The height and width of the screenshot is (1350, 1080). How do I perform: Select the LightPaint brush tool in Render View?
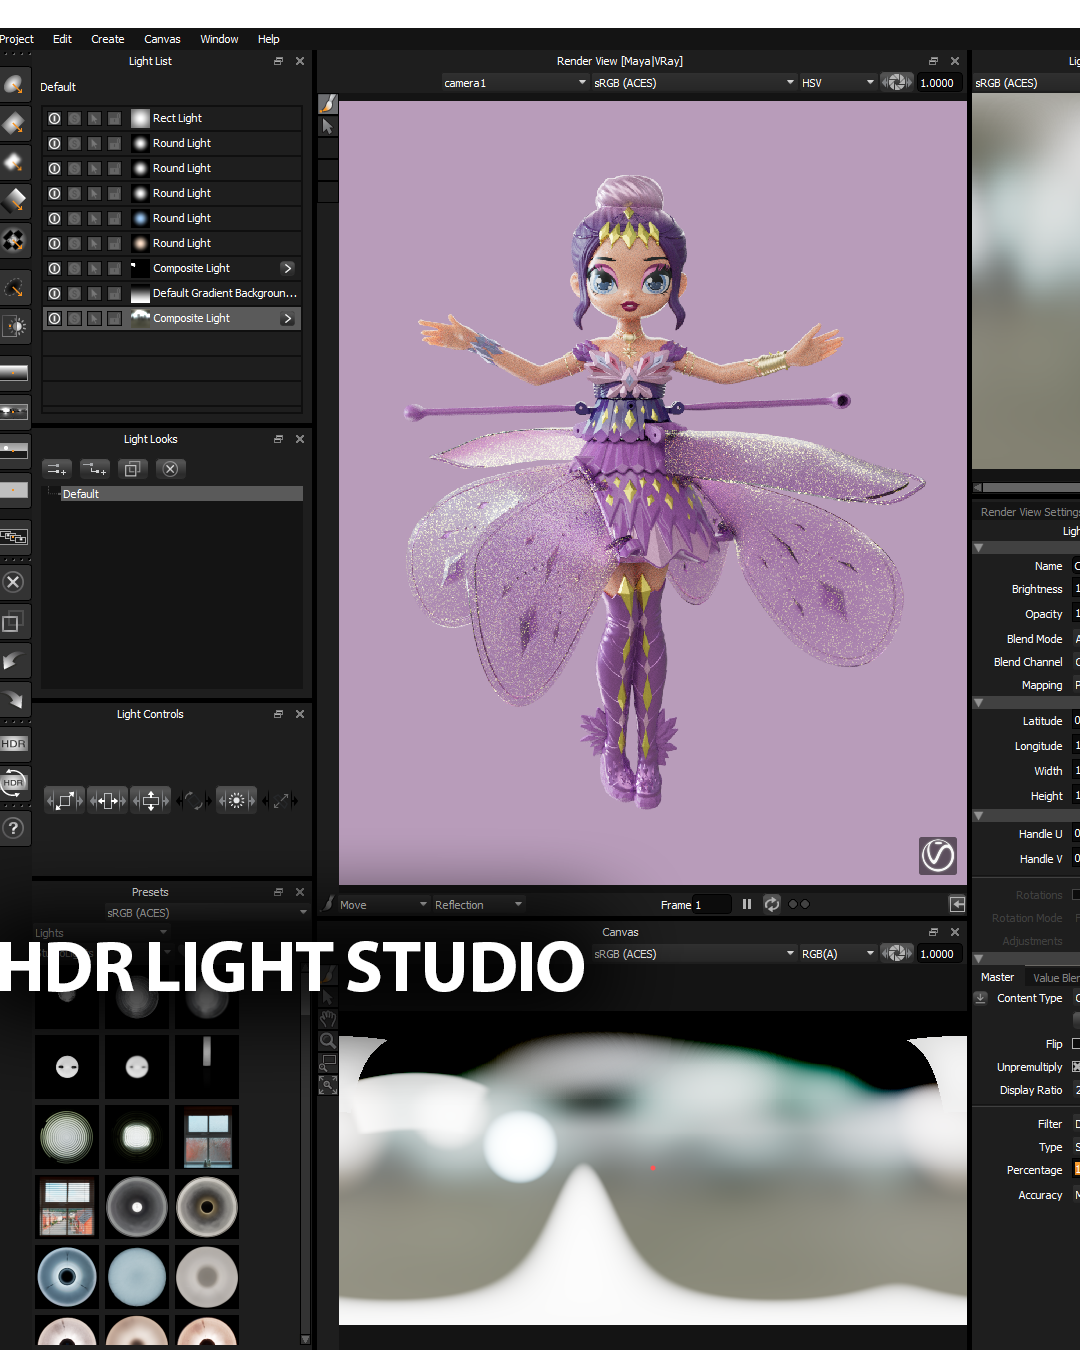[x=327, y=104]
